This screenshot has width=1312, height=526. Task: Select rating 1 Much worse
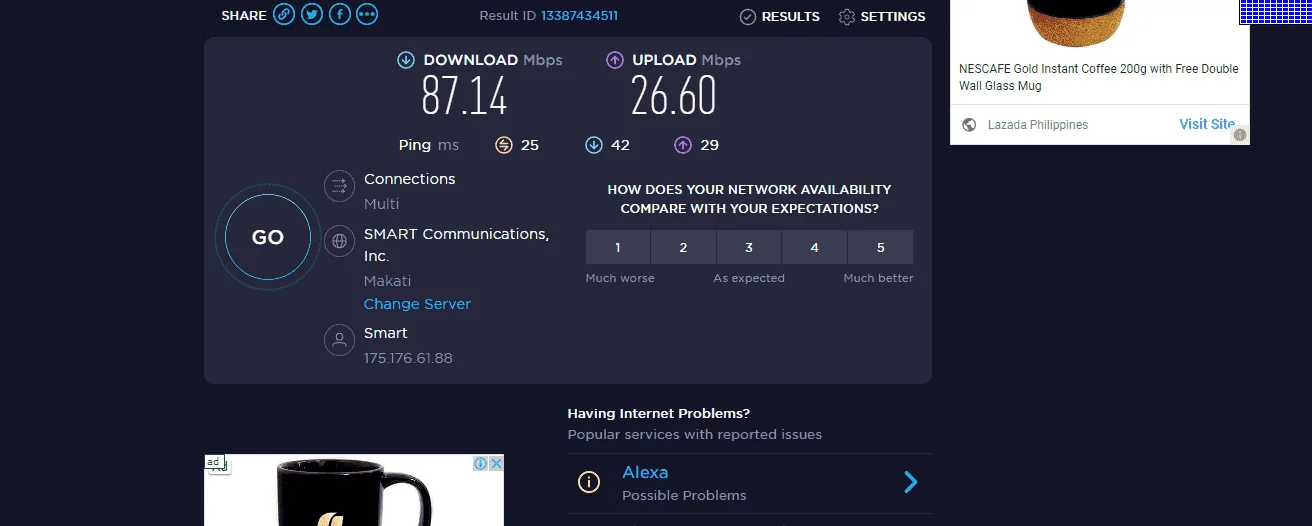[618, 247]
